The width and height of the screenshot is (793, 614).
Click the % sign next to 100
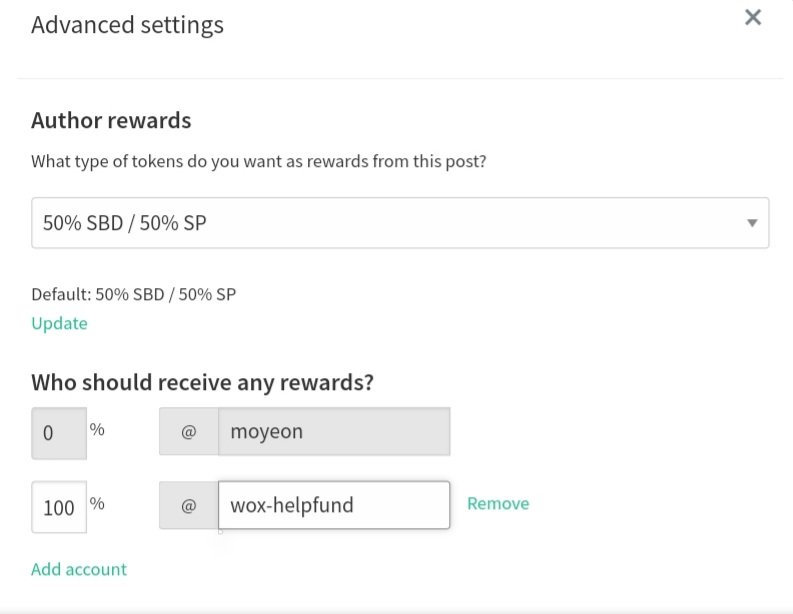(97, 503)
